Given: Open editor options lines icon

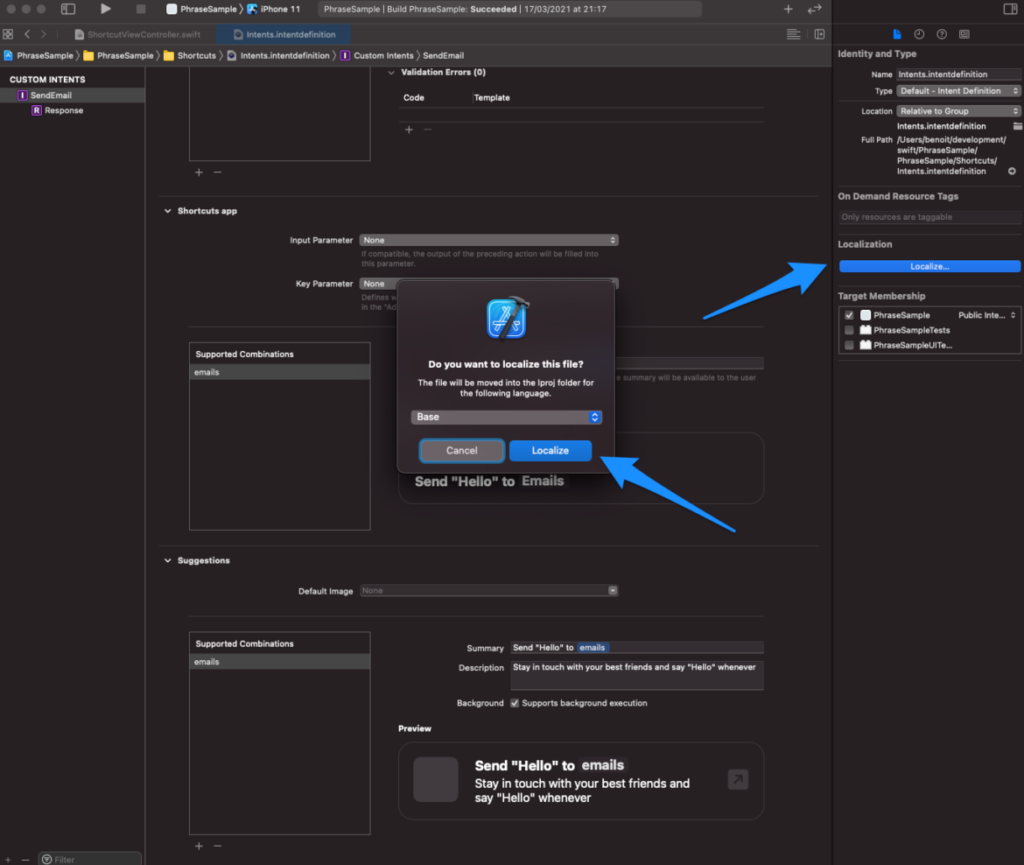Looking at the screenshot, I should 793,35.
